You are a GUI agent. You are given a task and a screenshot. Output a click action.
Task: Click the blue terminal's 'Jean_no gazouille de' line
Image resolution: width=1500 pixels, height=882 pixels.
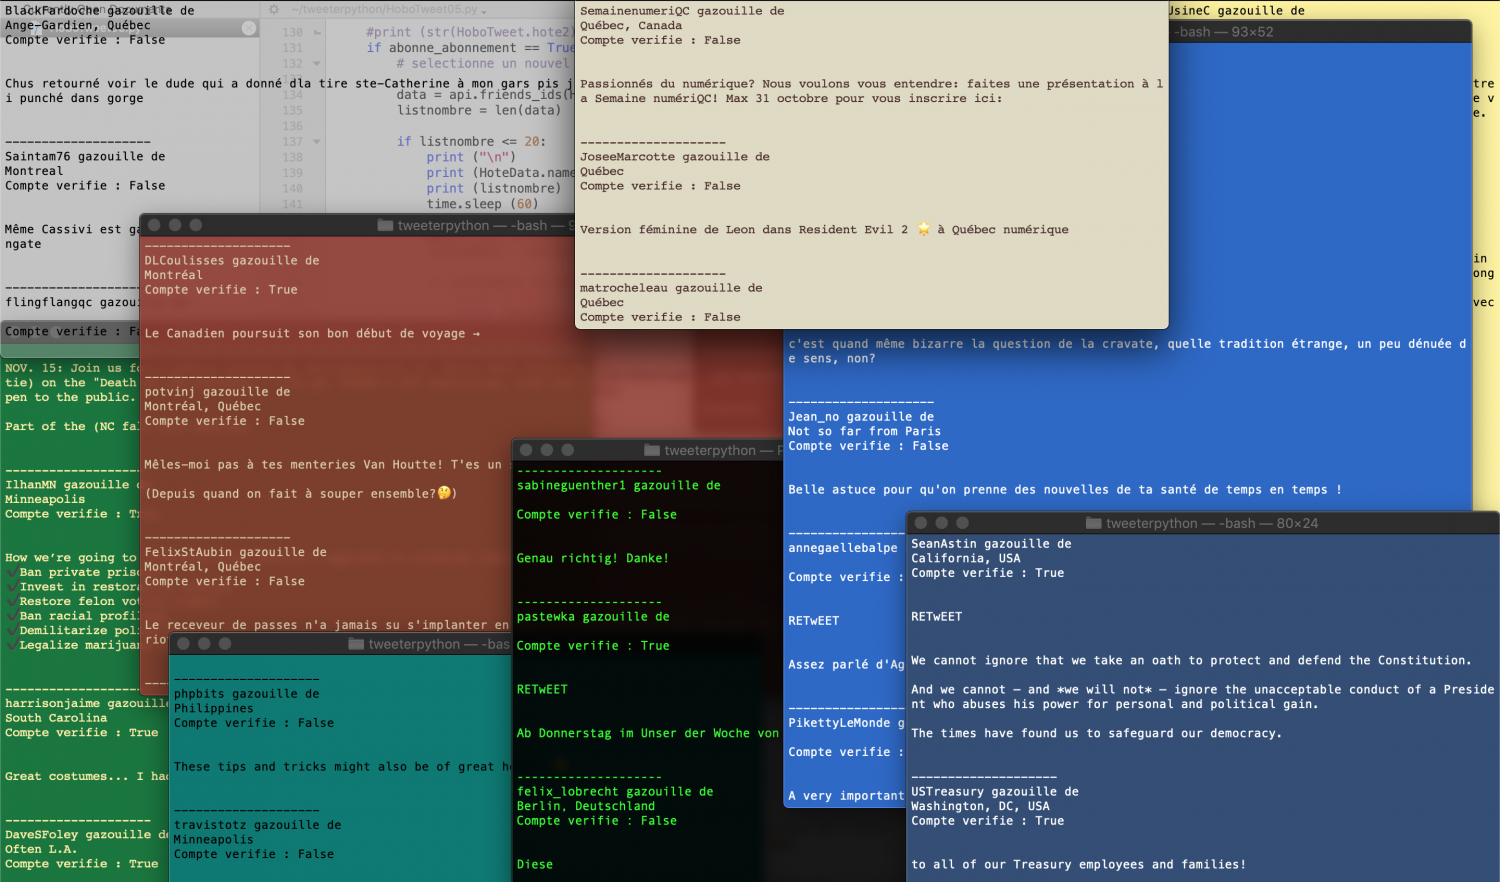point(861,417)
